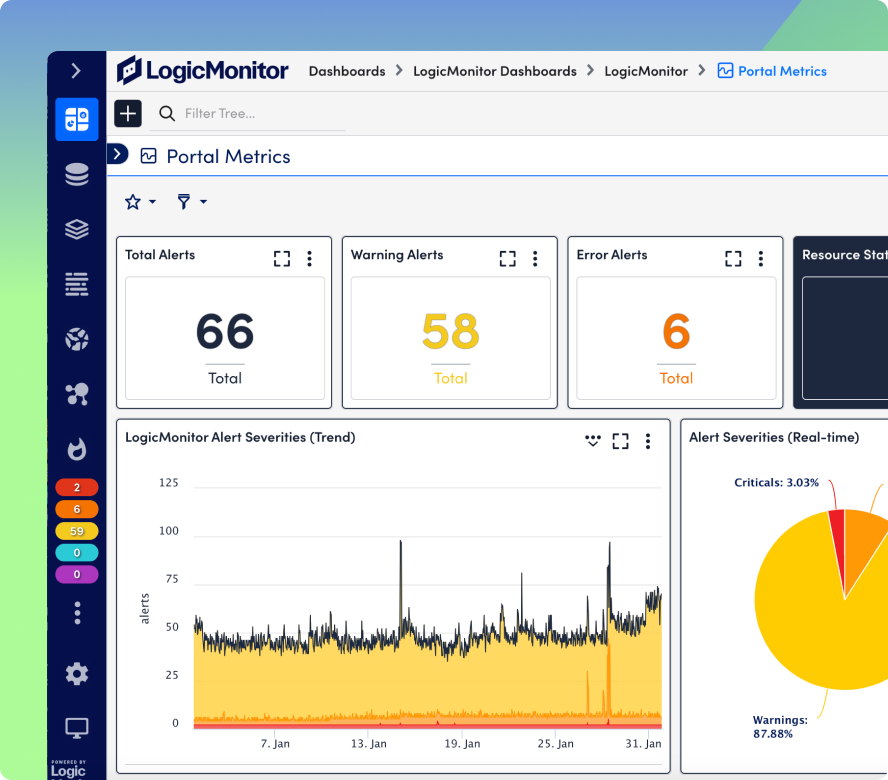This screenshot has width=888, height=780.
Task: Focus the Filter Tree search field
Action: pos(248,114)
